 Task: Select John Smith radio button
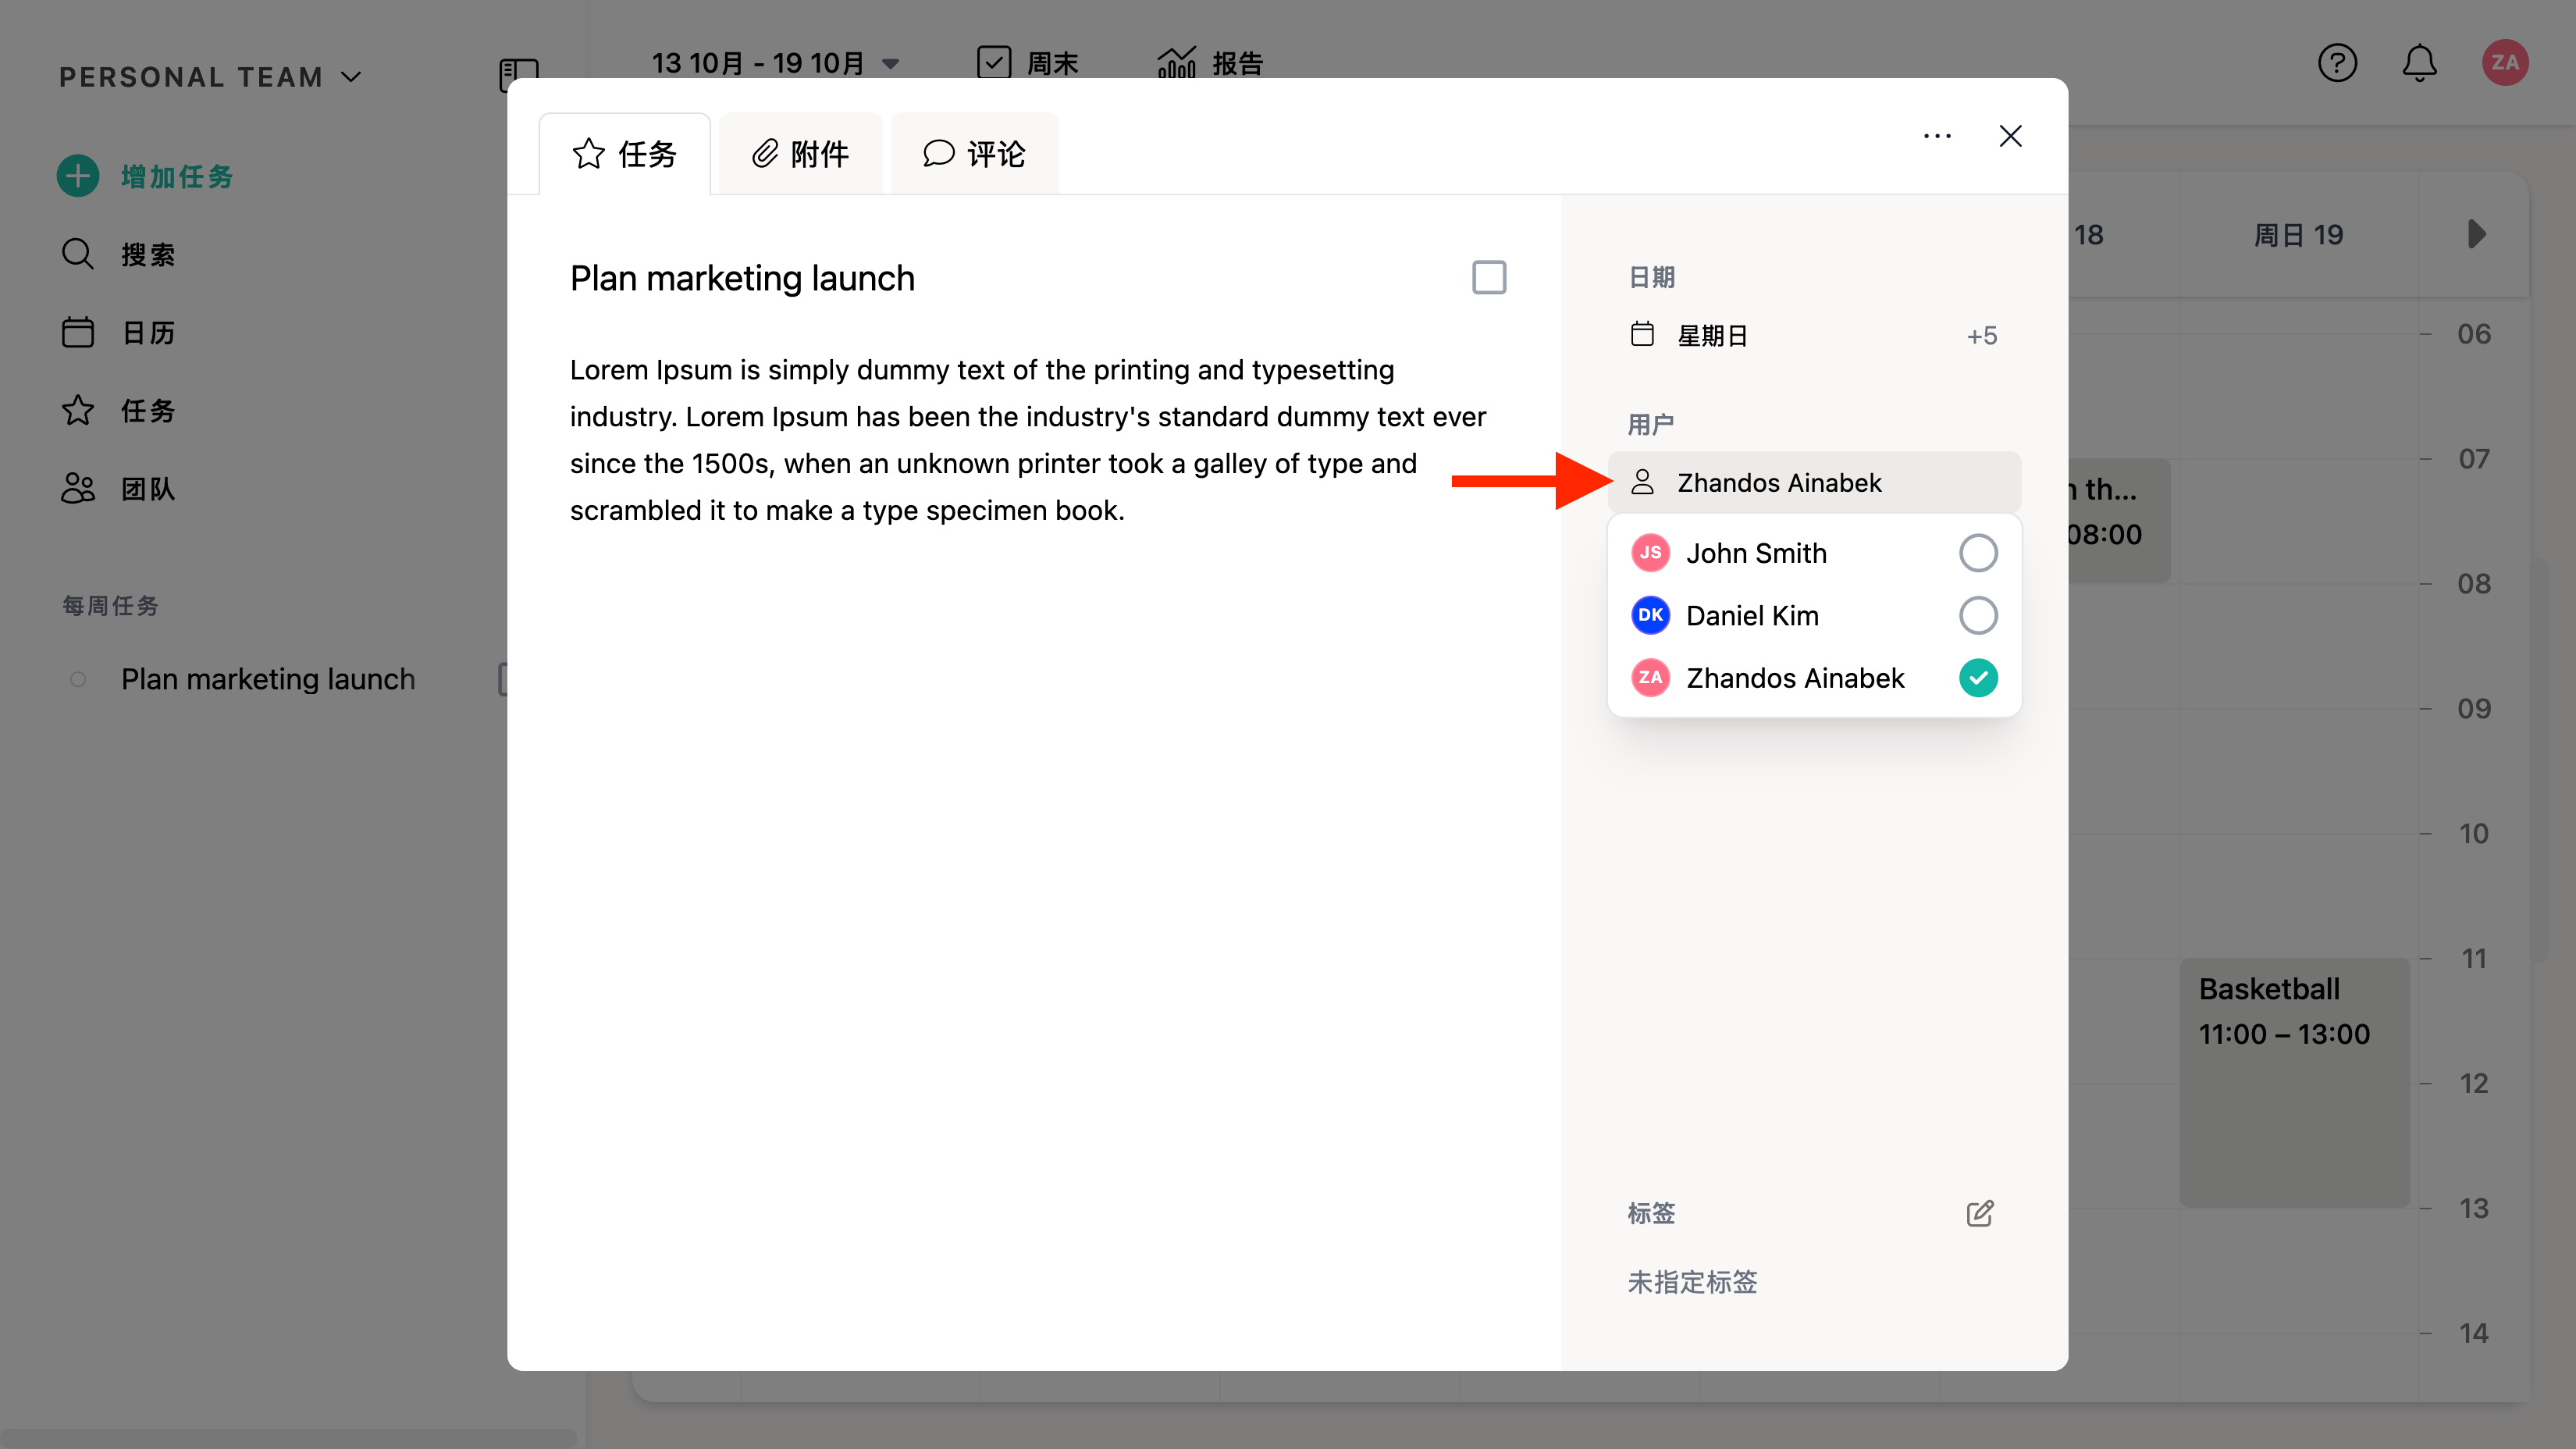tap(1977, 553)
